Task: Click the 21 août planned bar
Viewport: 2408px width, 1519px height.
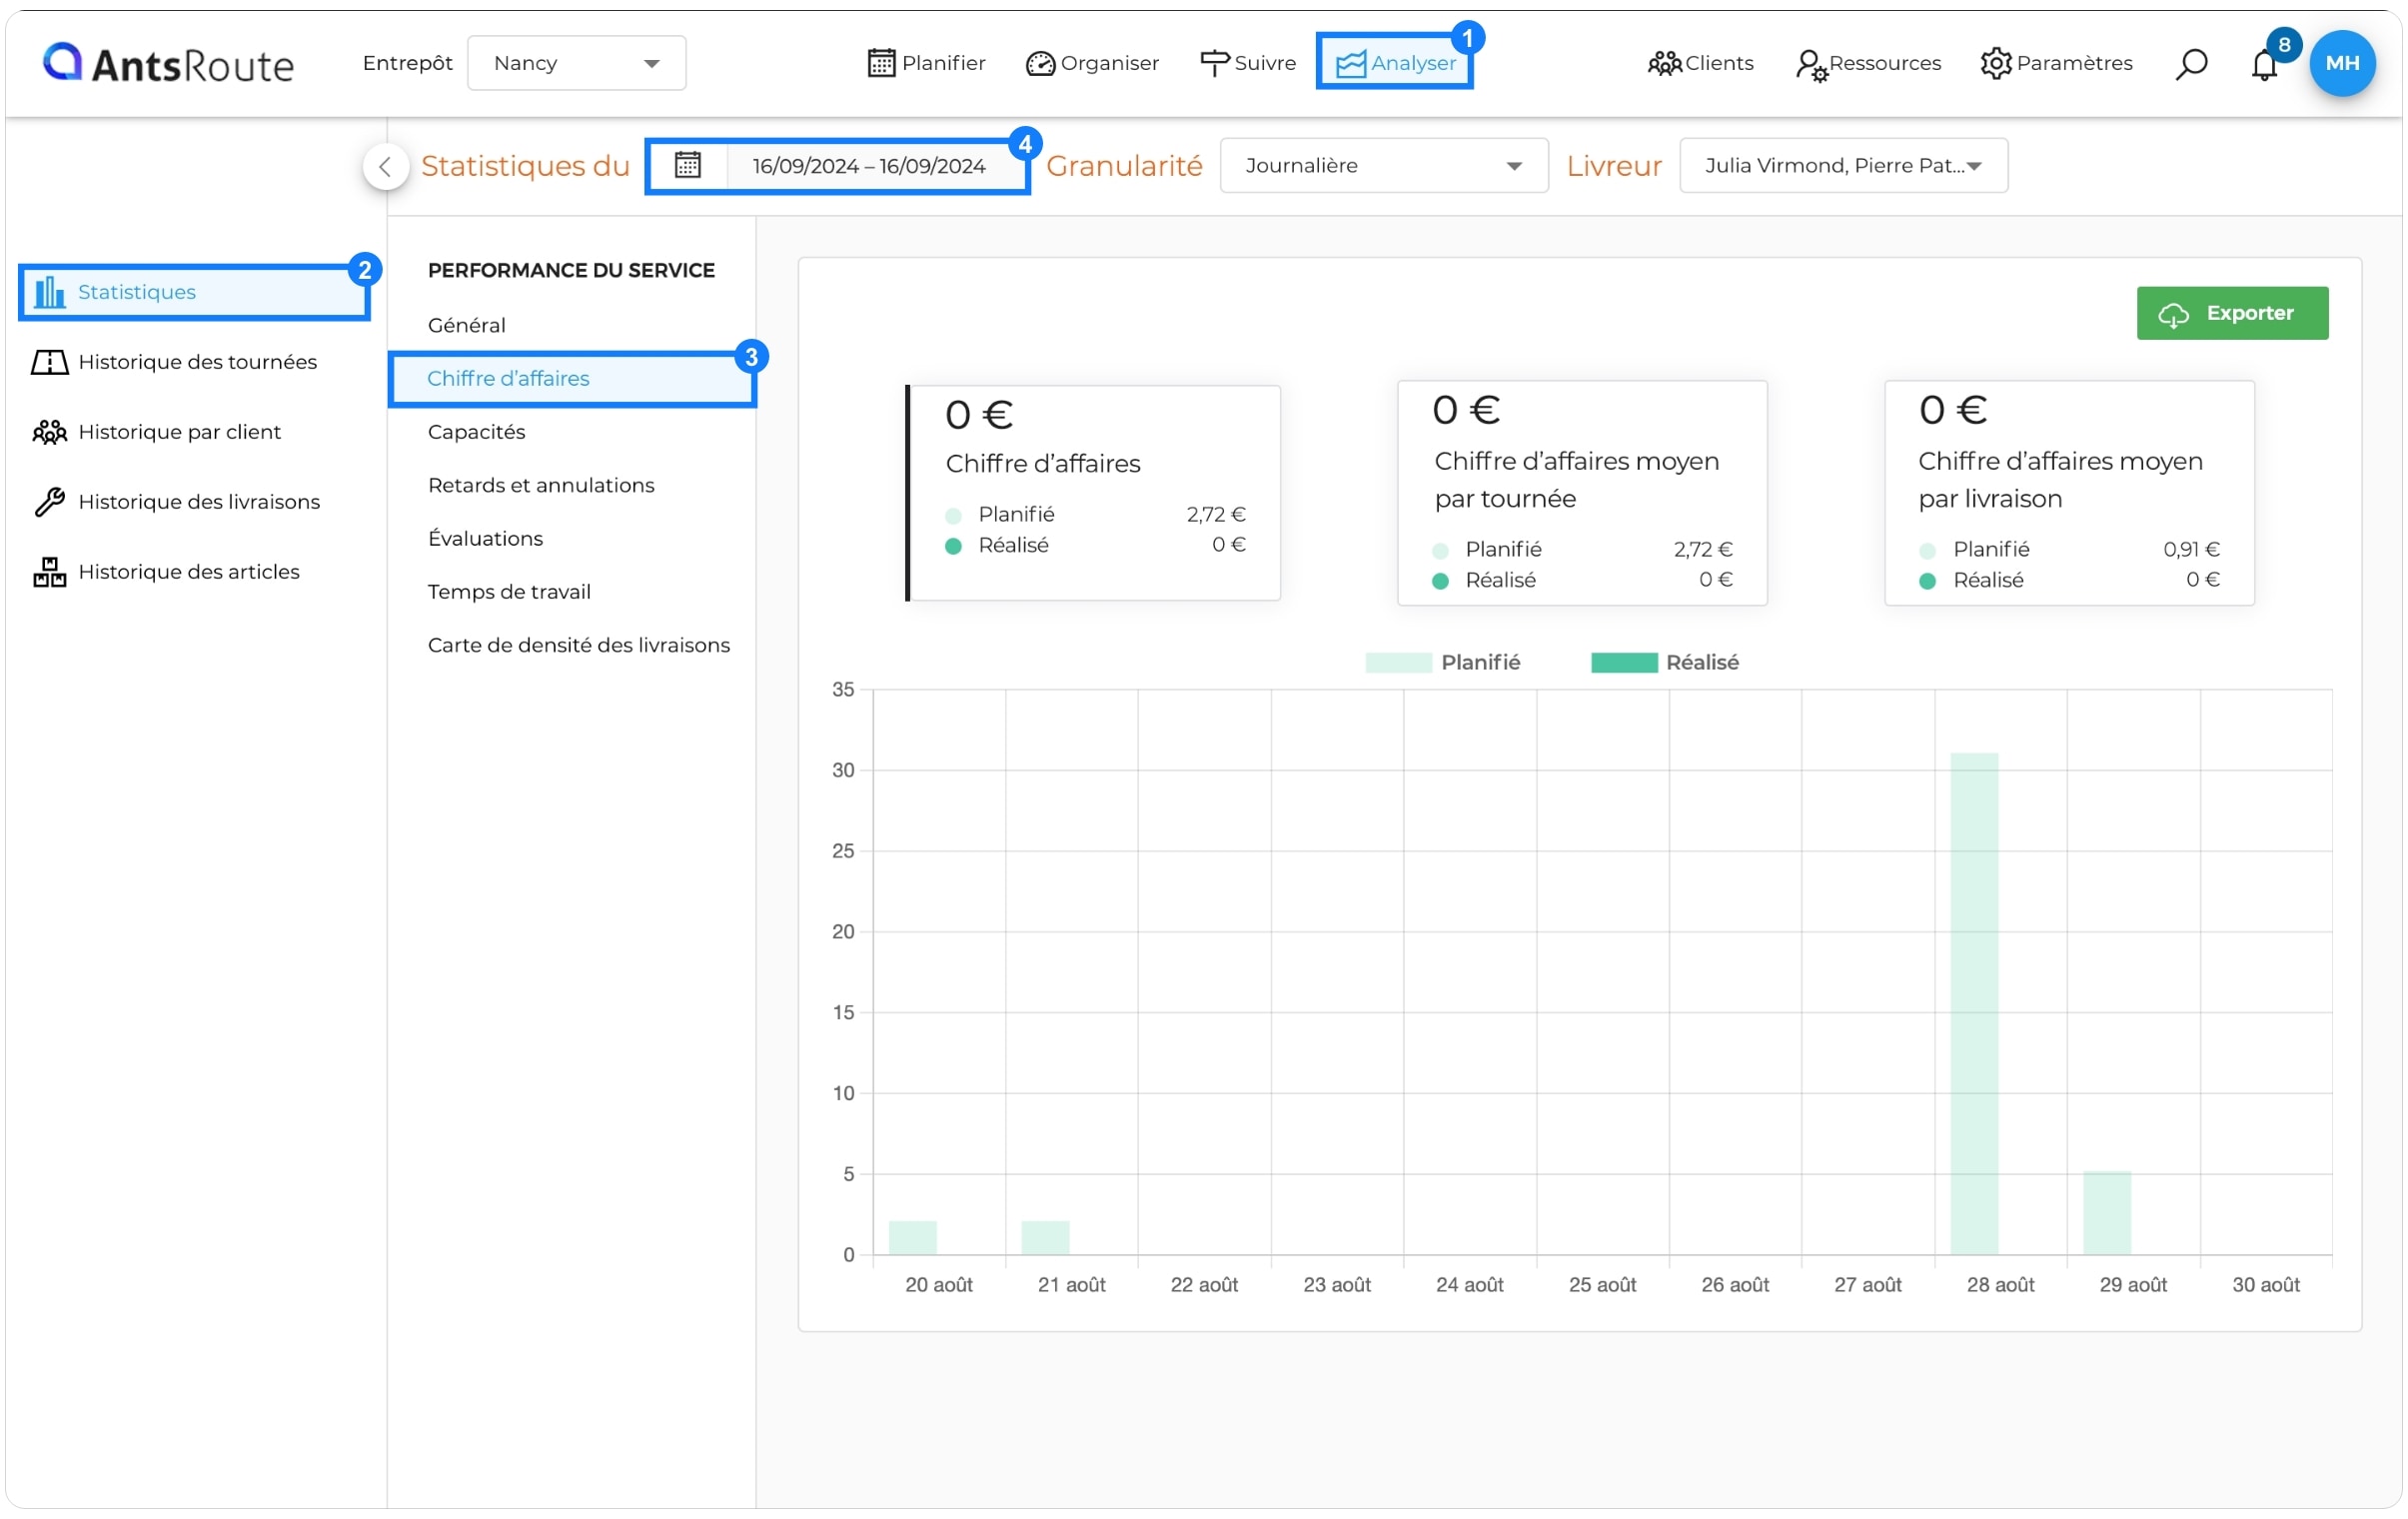Action: coord(1045,1238)
